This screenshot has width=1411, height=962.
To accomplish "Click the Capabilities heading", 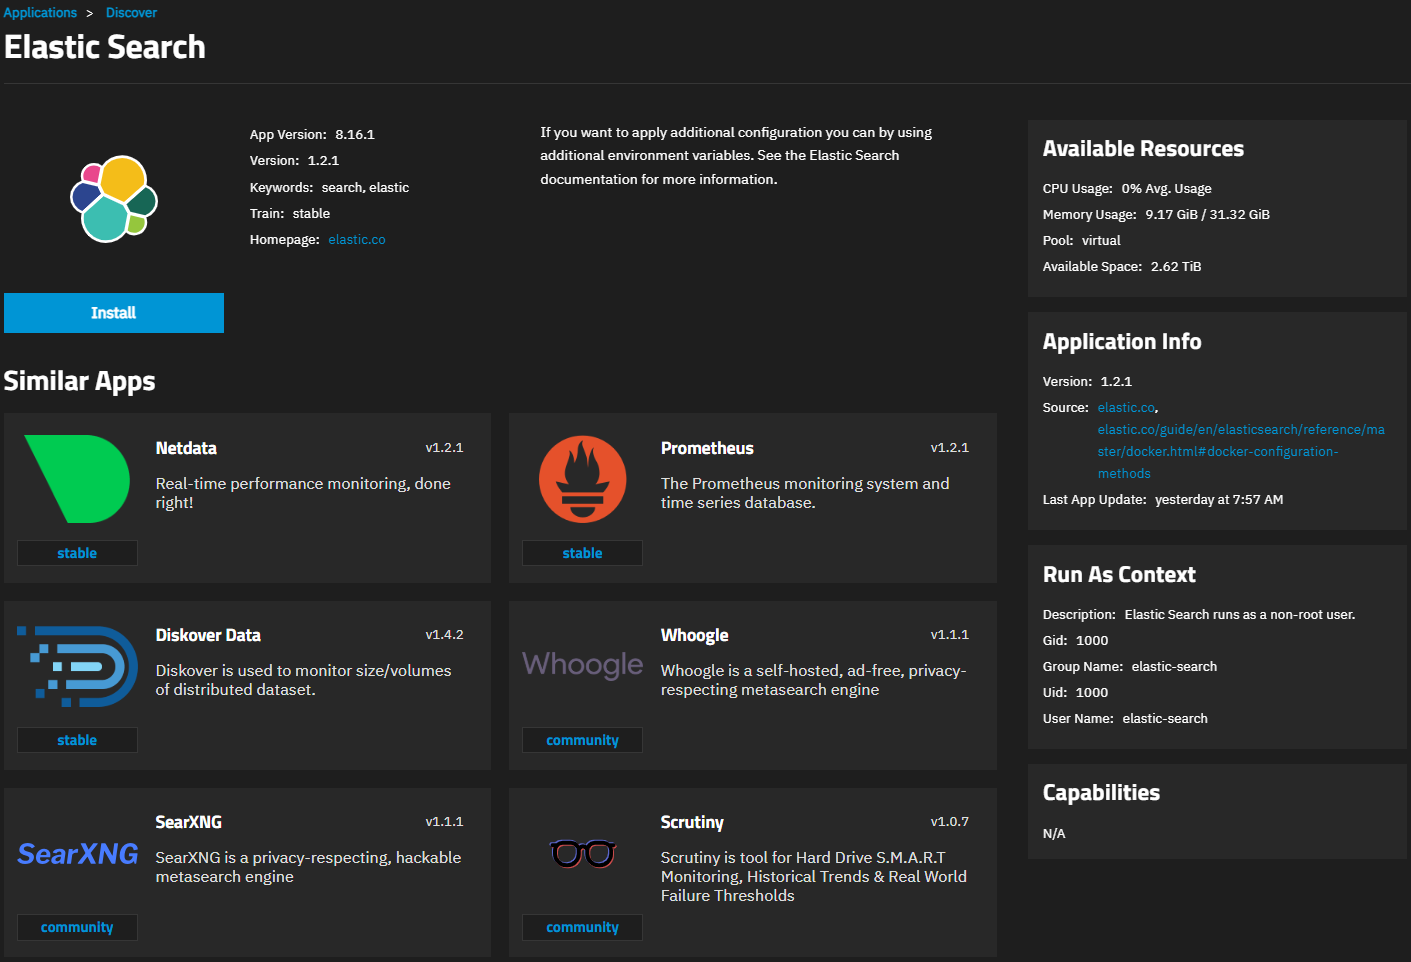I will tap(1101, 793).
